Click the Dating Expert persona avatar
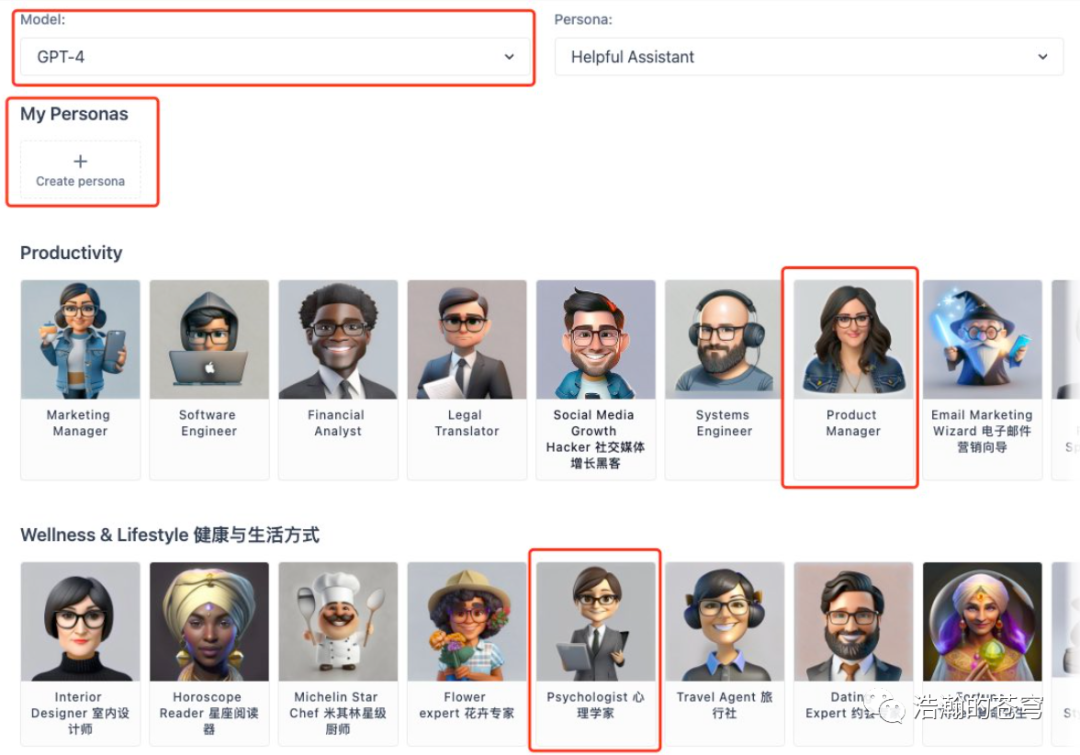The width and height of the screenshot is (1080, 755). point(853,621)
